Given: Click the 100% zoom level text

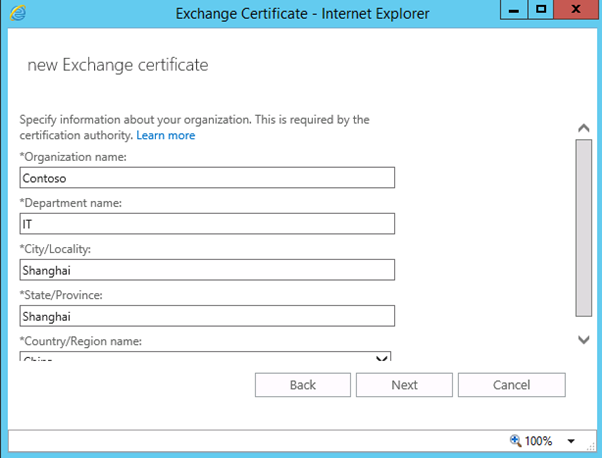Looking at the screenshot, I should [538, 441].
